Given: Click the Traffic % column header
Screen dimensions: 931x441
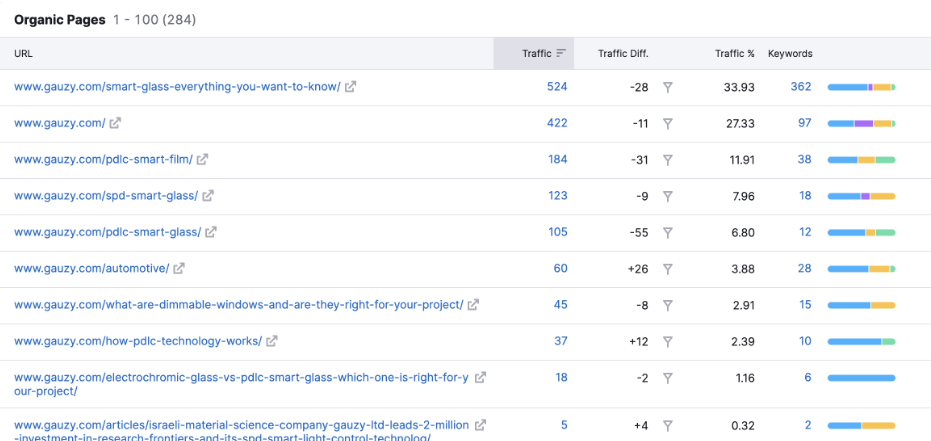Looking at the screenshot, I should (734, 53).
